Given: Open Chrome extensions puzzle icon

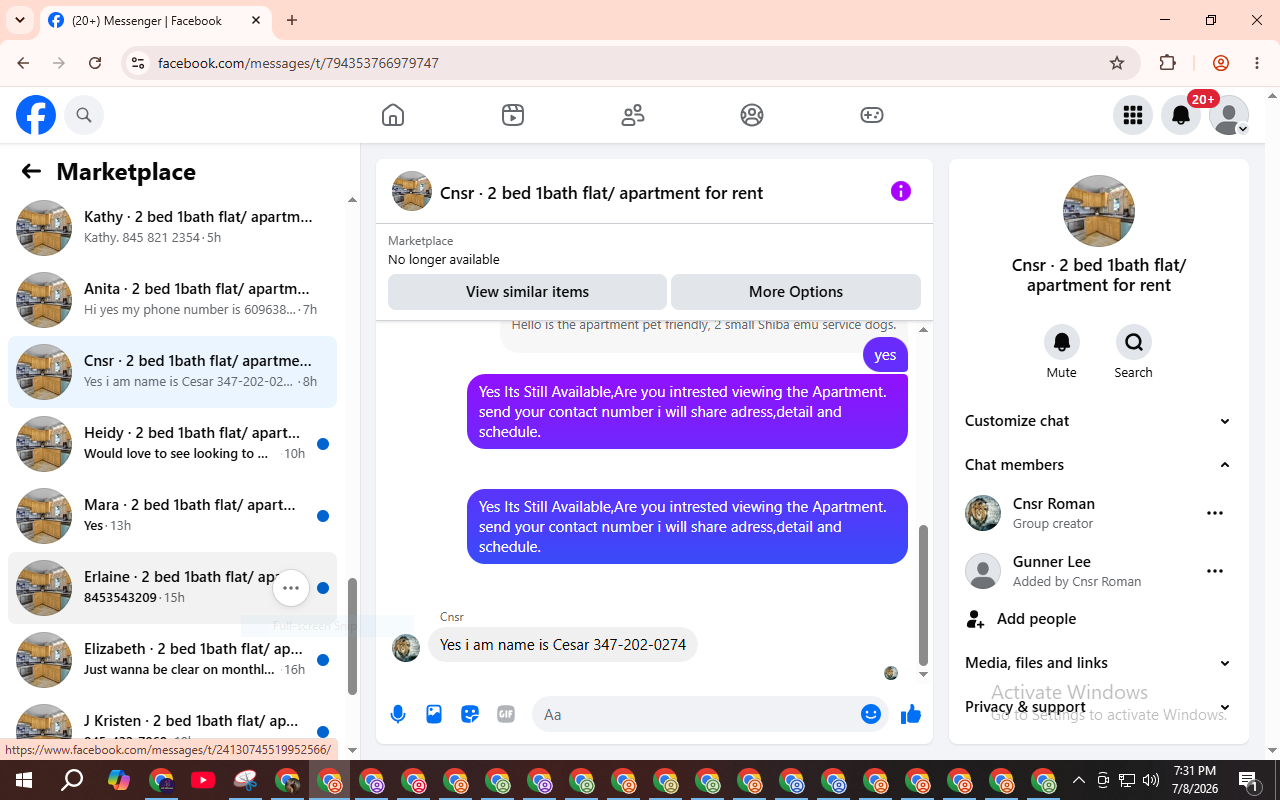Looking at the screenshot, I should [1167, 63].
